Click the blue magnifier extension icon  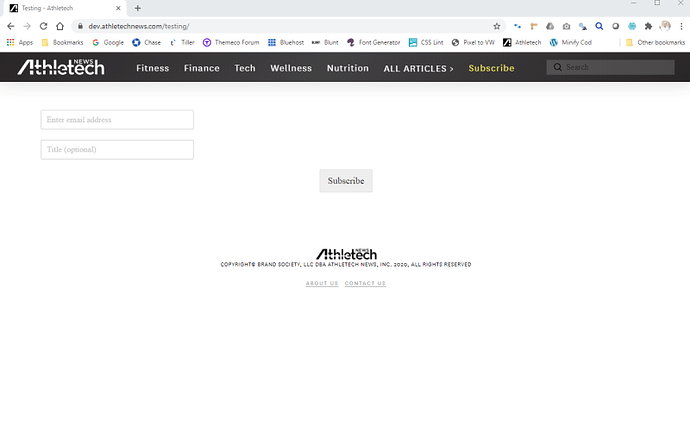[x=599, y=26]
